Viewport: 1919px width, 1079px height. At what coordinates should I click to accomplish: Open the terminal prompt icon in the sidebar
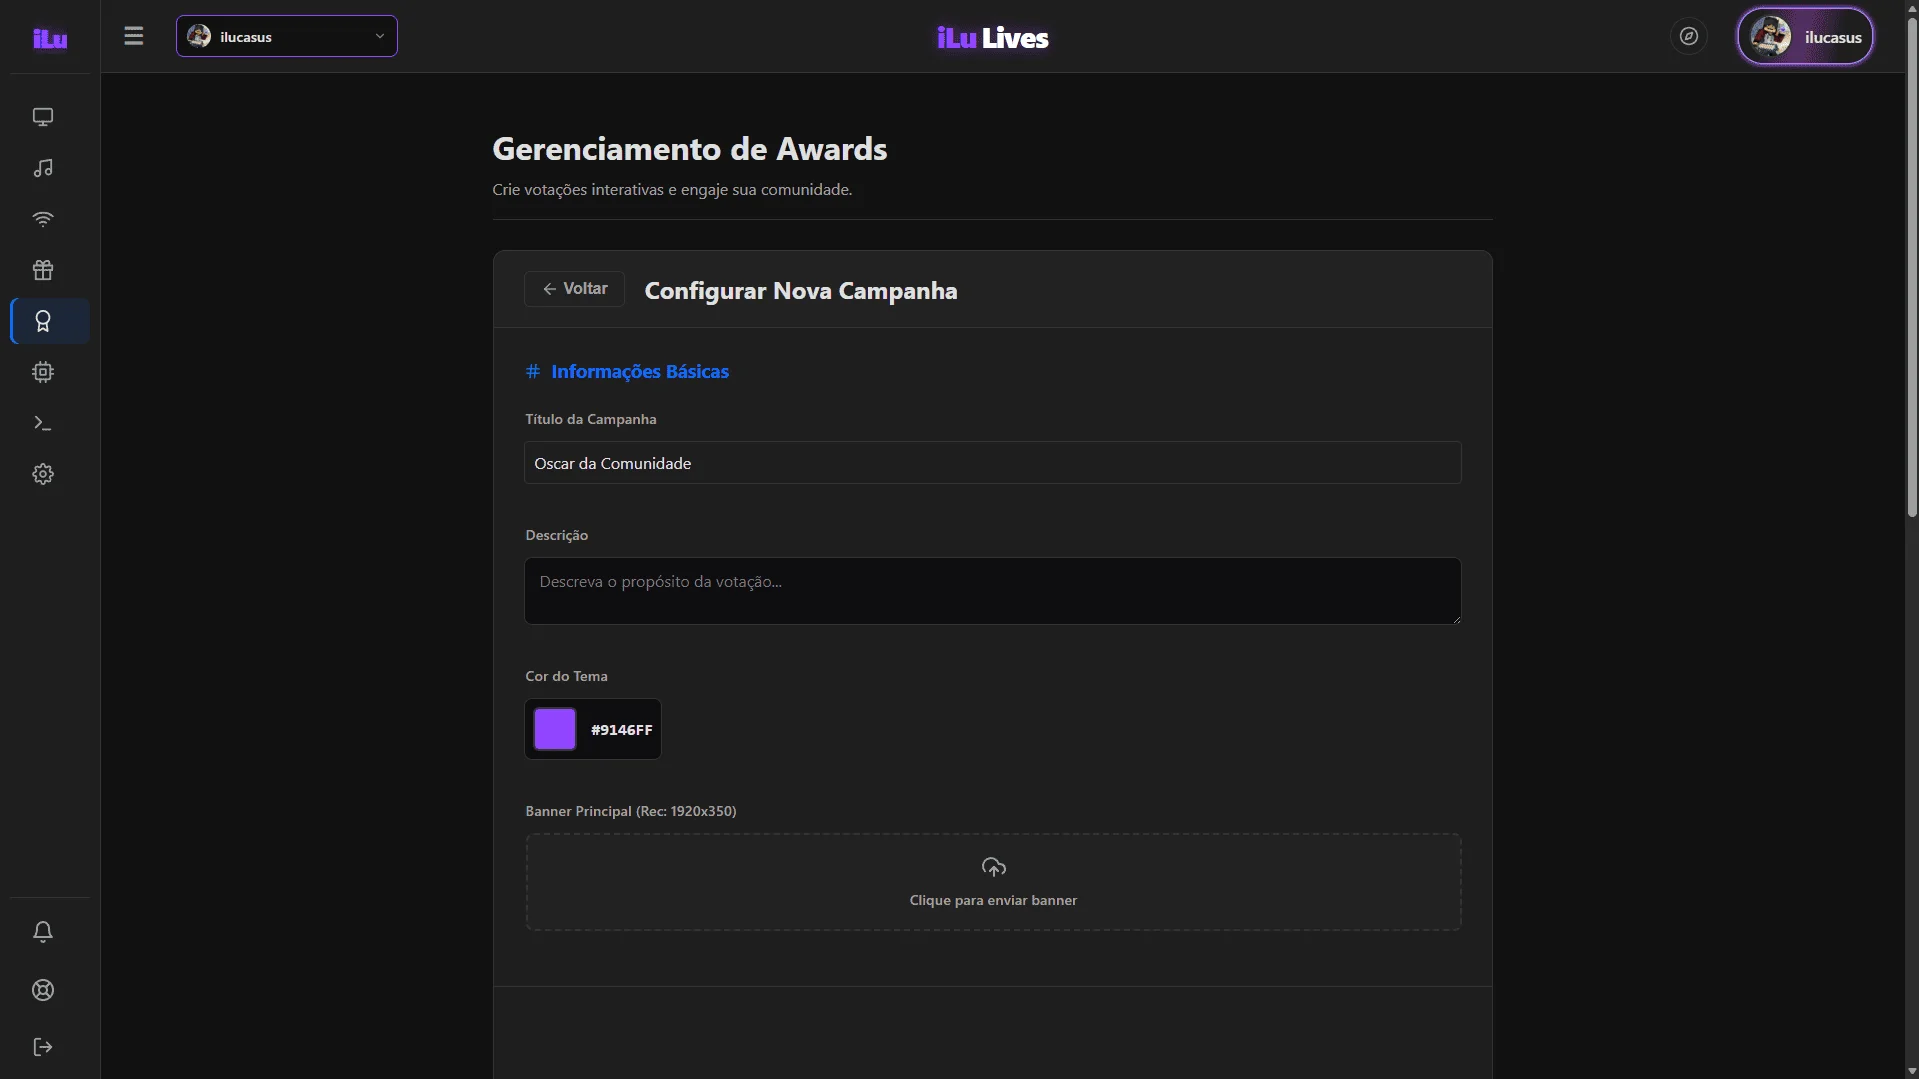point(43,423)
